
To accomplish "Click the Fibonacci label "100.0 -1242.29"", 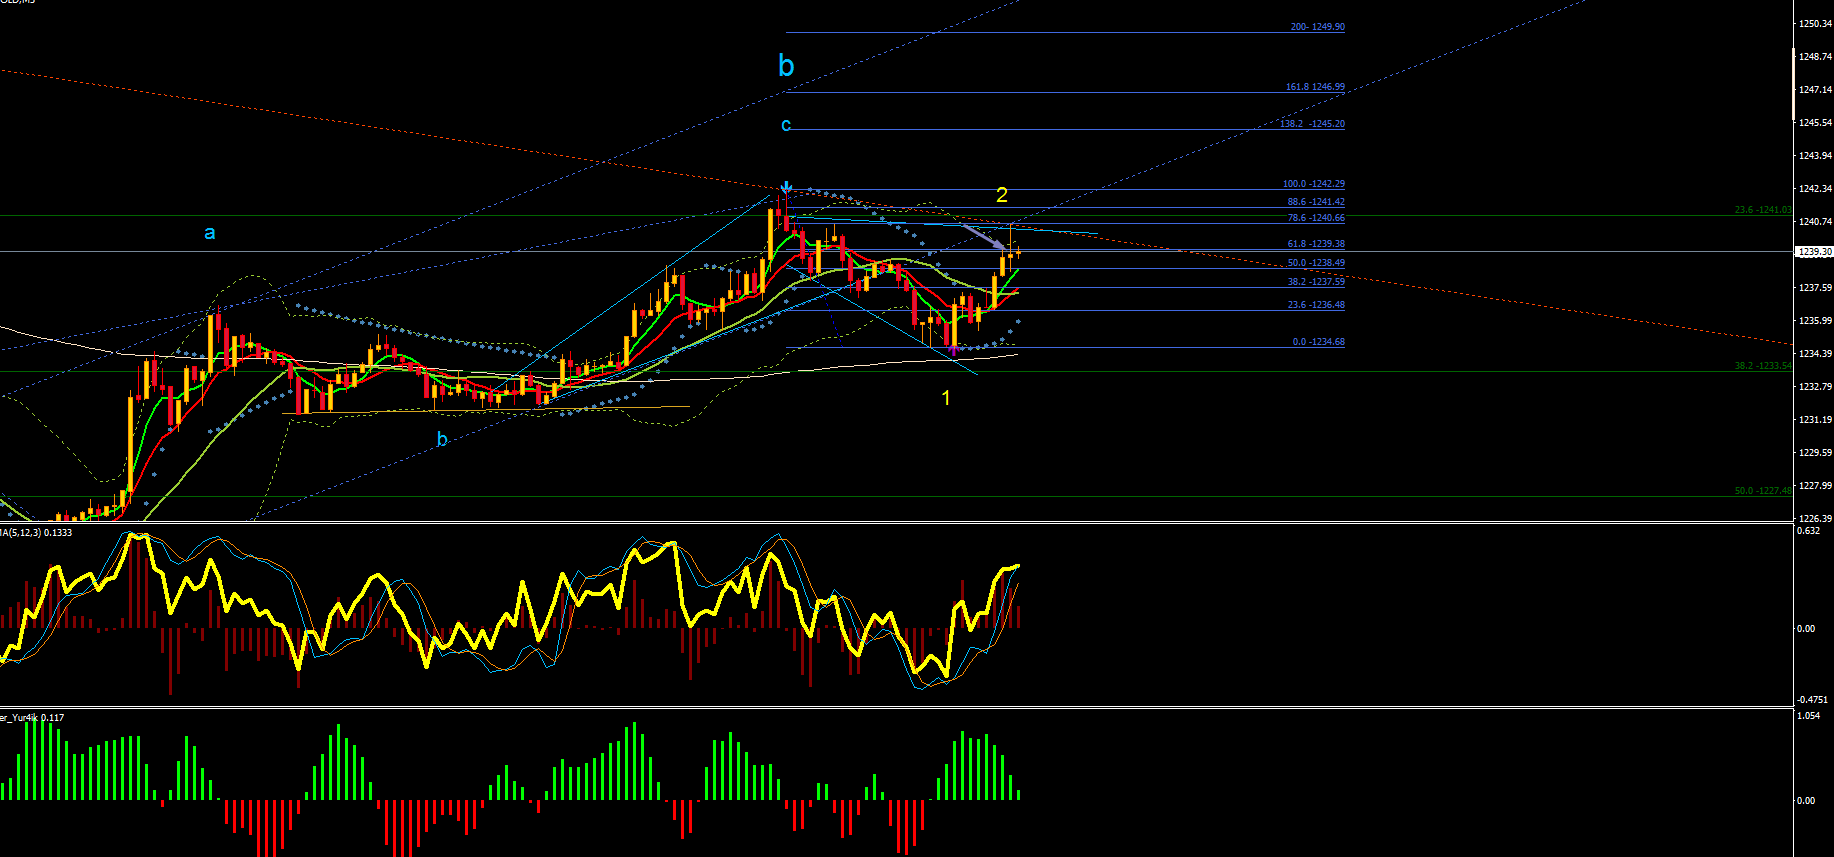I will click(1314, 184).
